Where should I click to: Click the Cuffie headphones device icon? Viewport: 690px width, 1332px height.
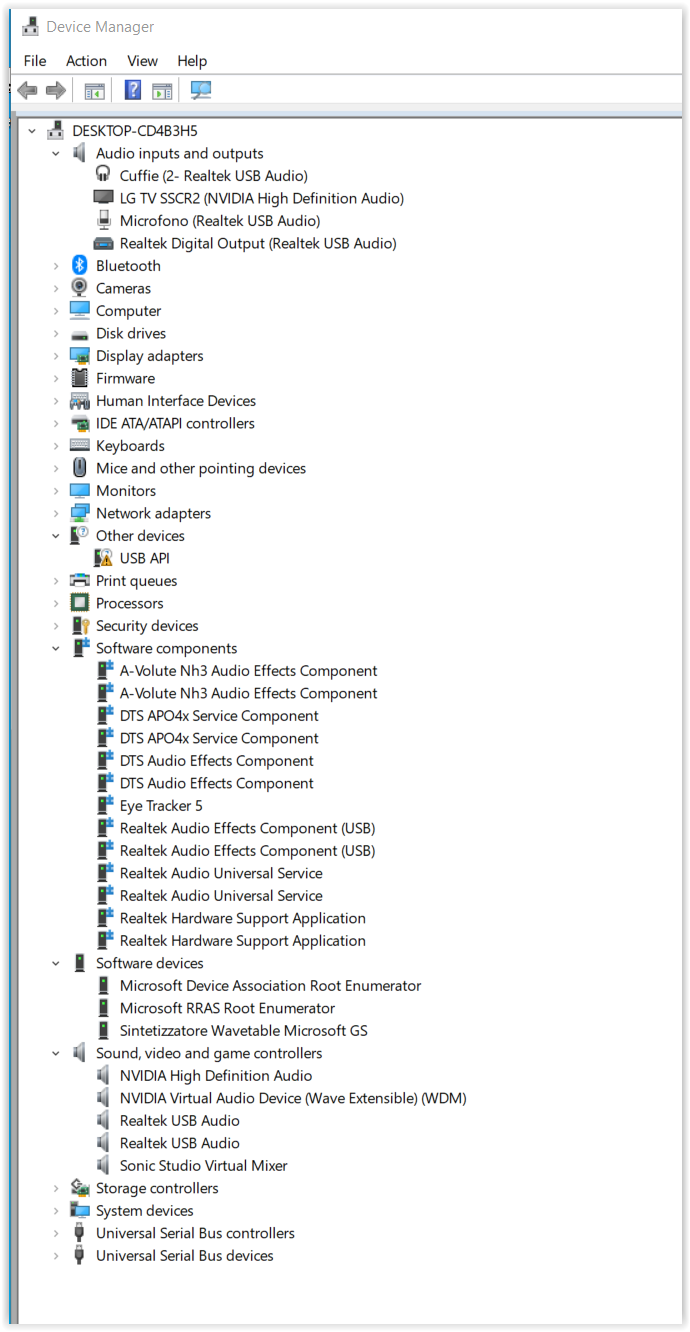click(103, 175)
